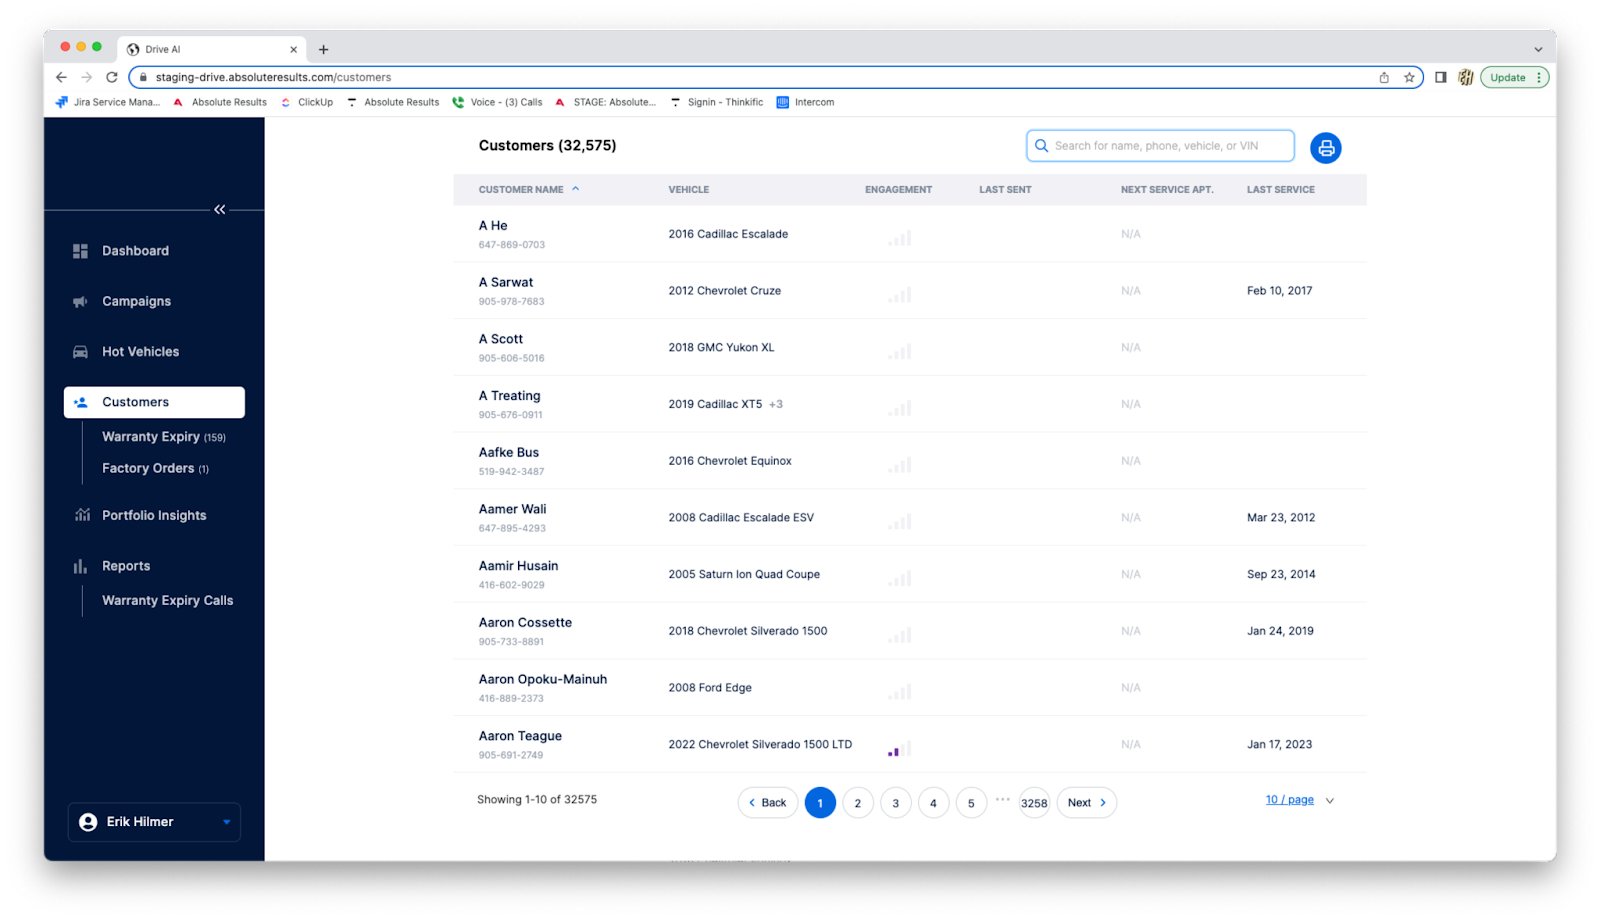Screen dimensions: 1600x919
Task: Click the Portfolio Insights chart icon
Action: 82,515
